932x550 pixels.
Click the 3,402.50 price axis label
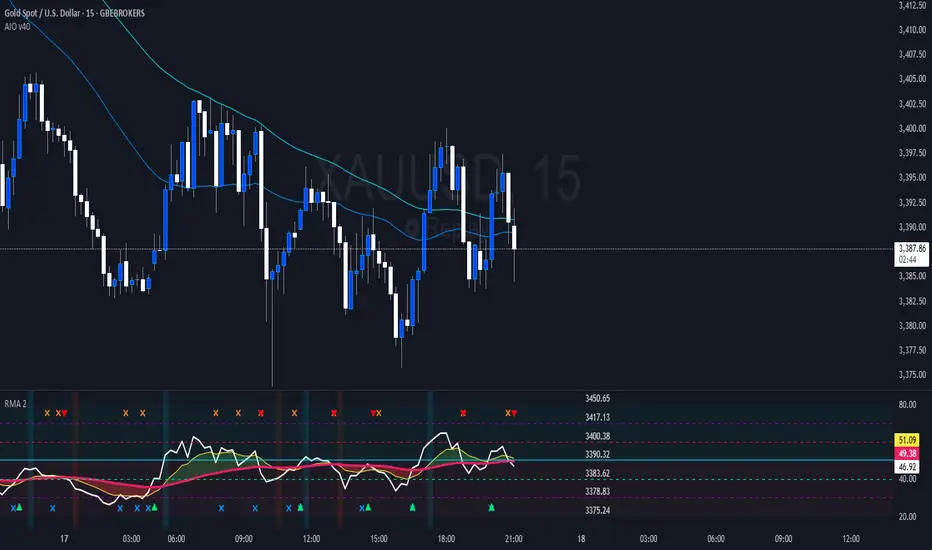click(912, 104)
